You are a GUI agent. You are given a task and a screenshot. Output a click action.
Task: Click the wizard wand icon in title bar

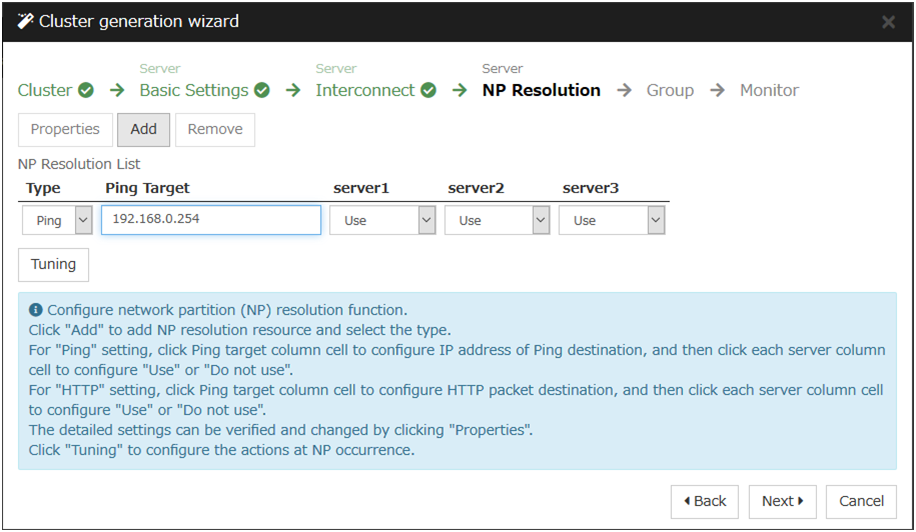click(x=26, y=21)
